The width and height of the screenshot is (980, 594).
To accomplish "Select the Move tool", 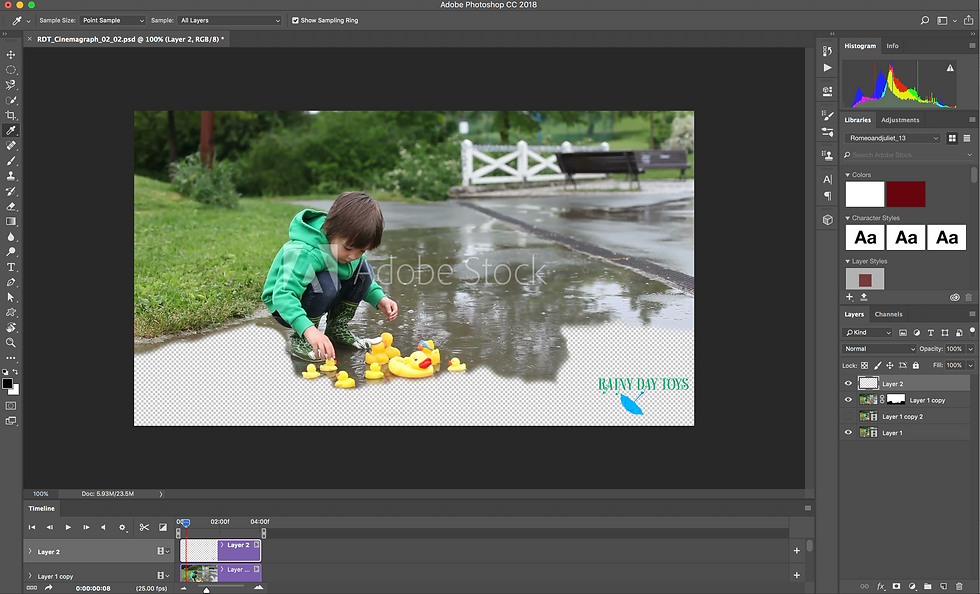I will coord(11,54).
